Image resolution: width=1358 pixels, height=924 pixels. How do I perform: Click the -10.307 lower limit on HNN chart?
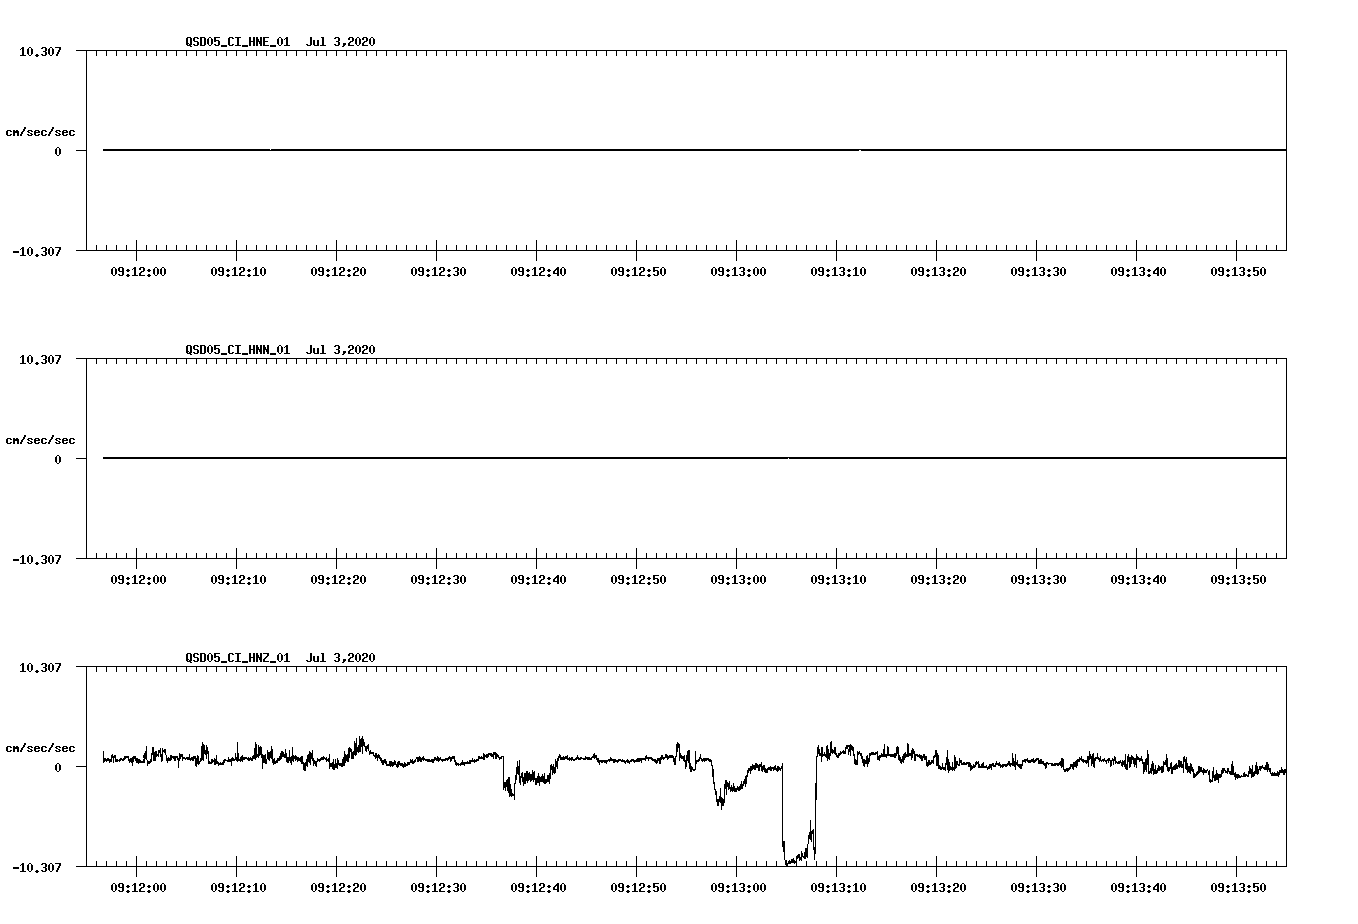(x=37, y=559)
